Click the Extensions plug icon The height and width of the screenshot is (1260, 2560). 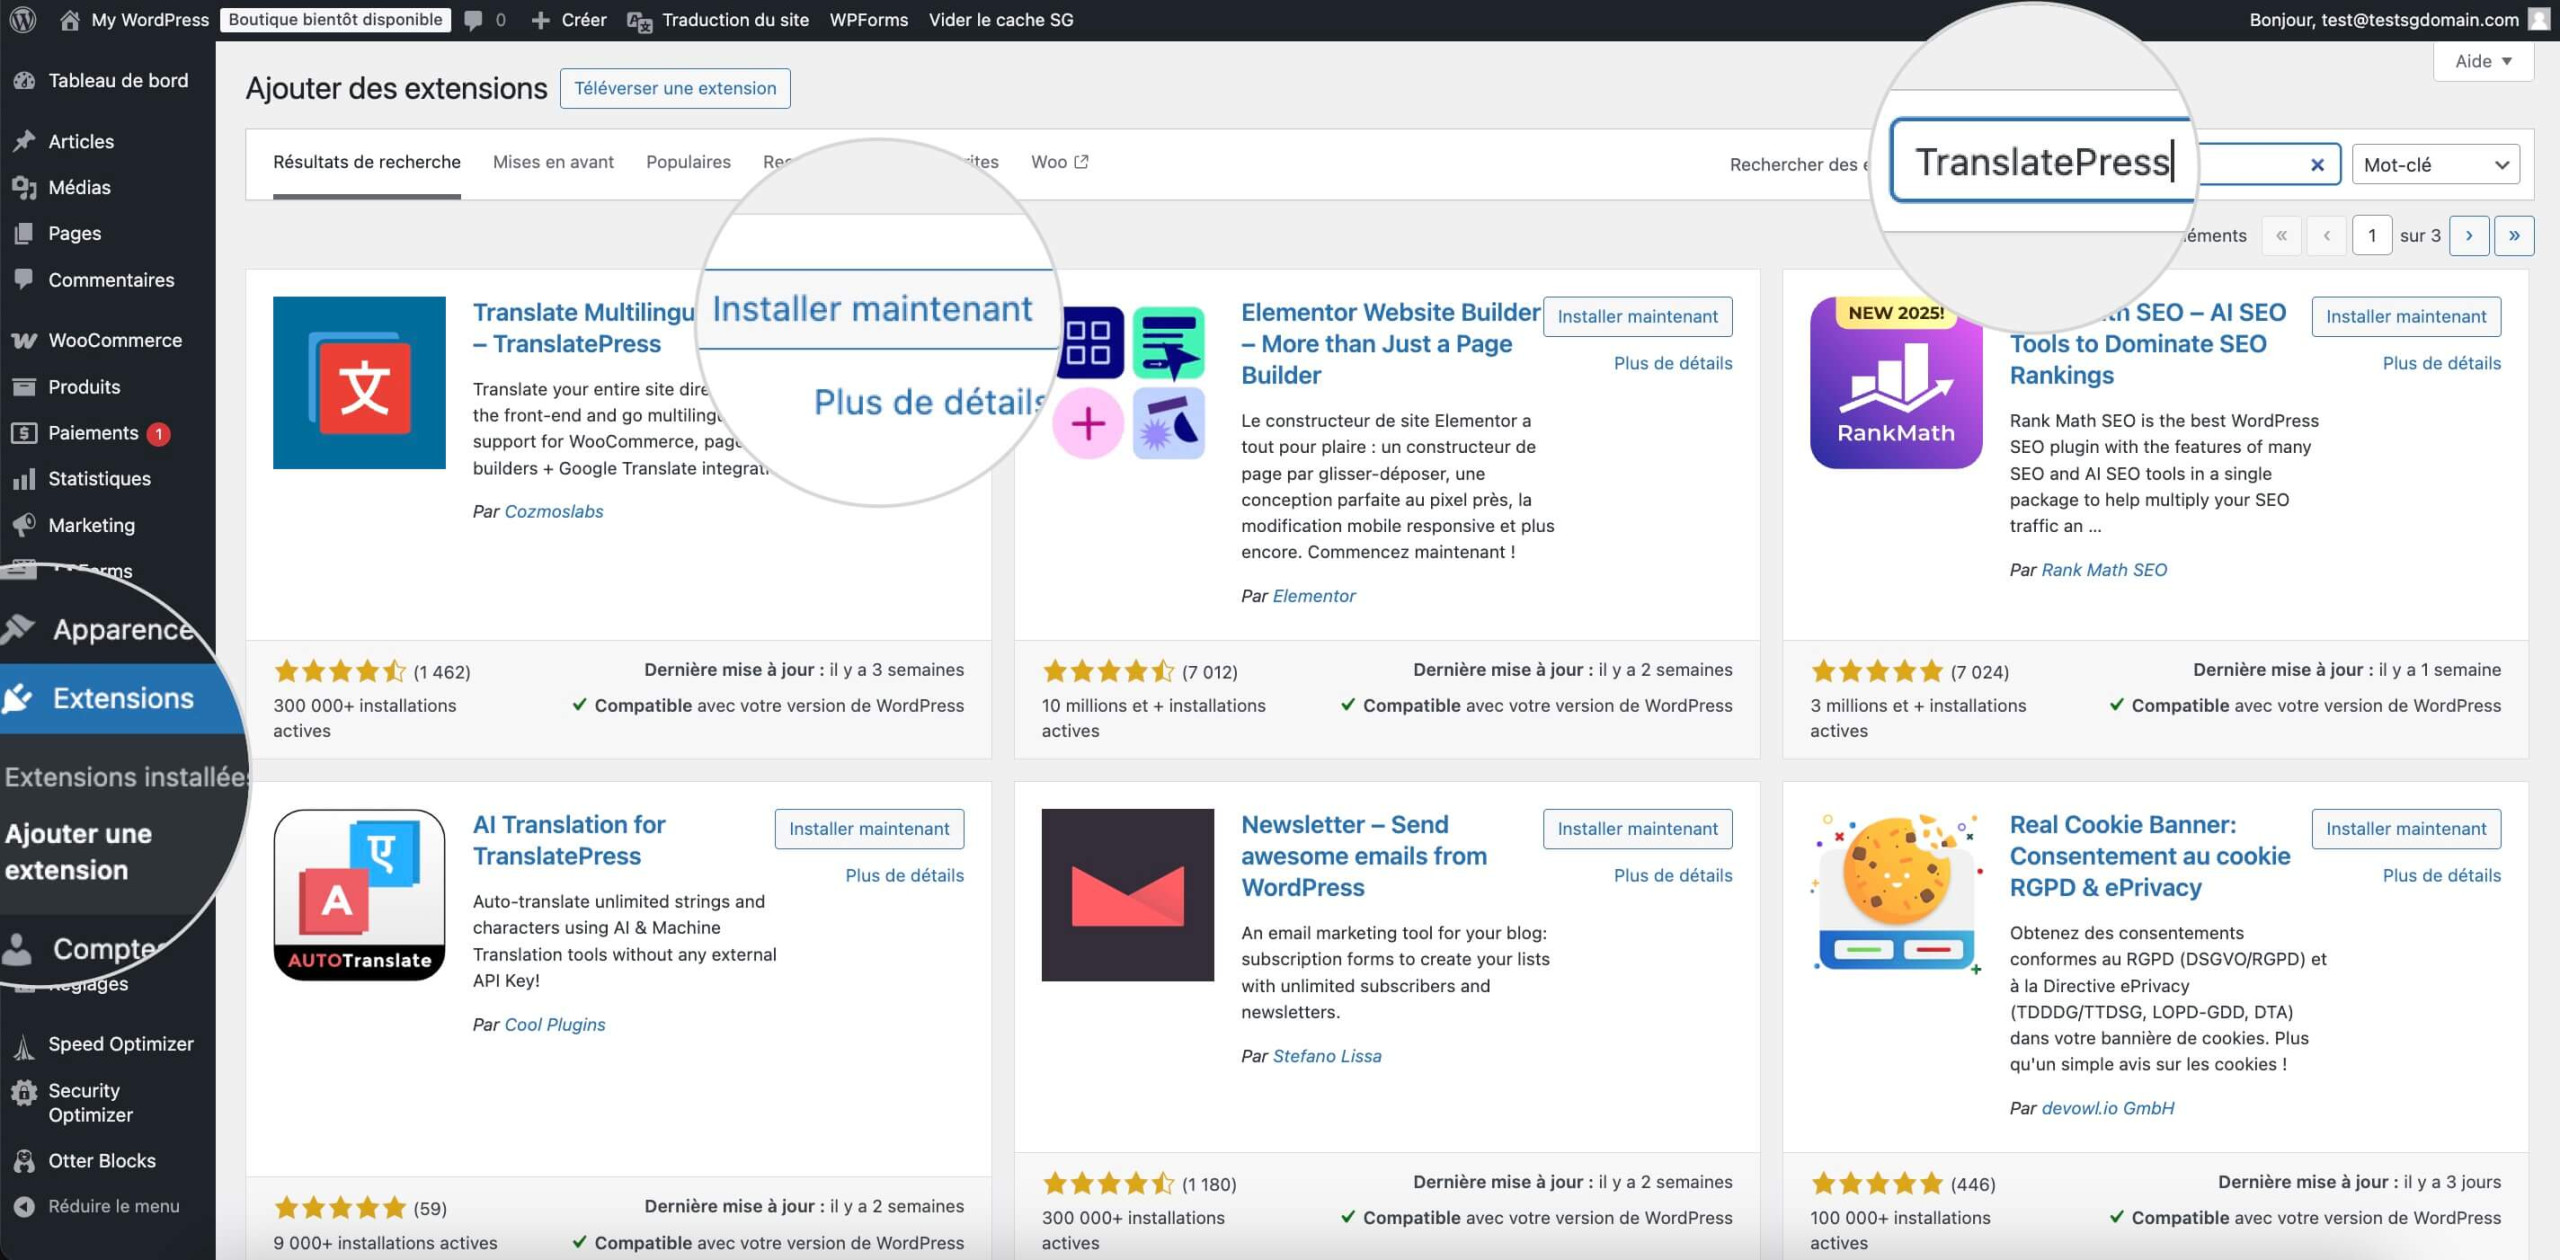coord(17,698)
